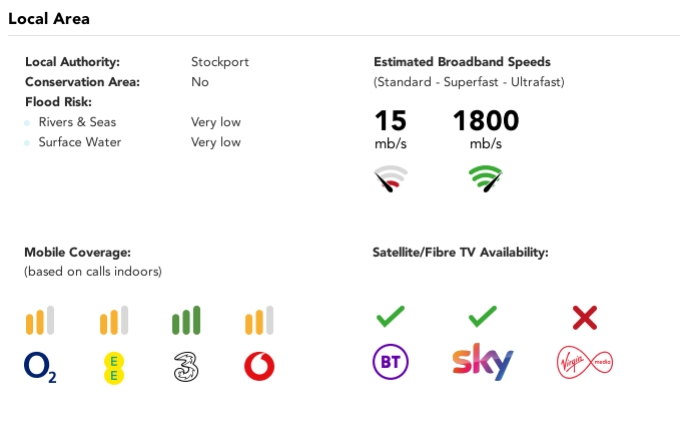Click the green checkmark above BT
The height and width of the screenshot is (425, 680).
tap(390, 316)
